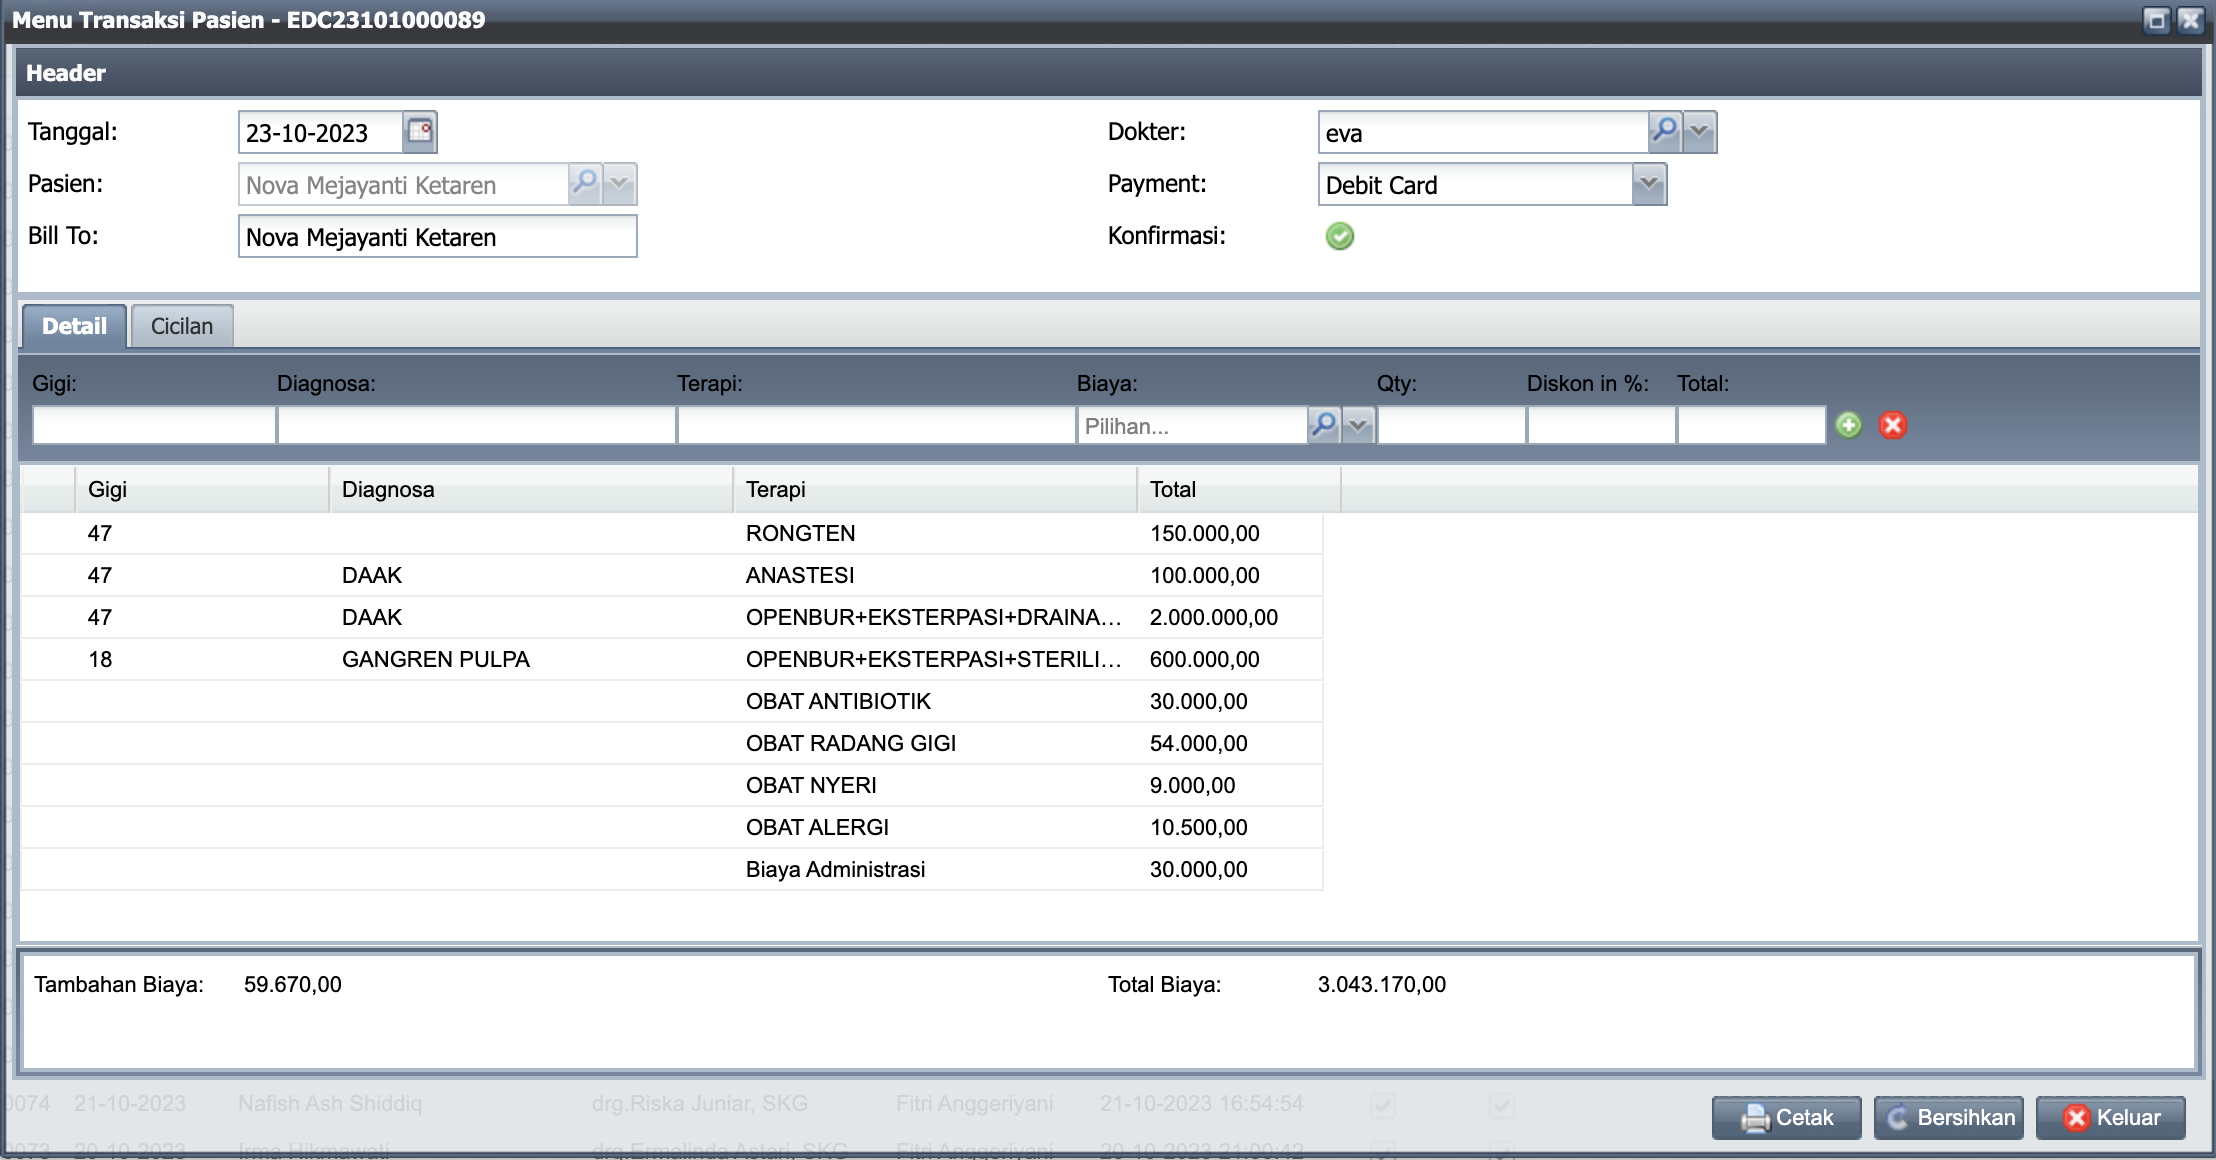Click the Dokter search magnifier icon

click(1664, 132)
